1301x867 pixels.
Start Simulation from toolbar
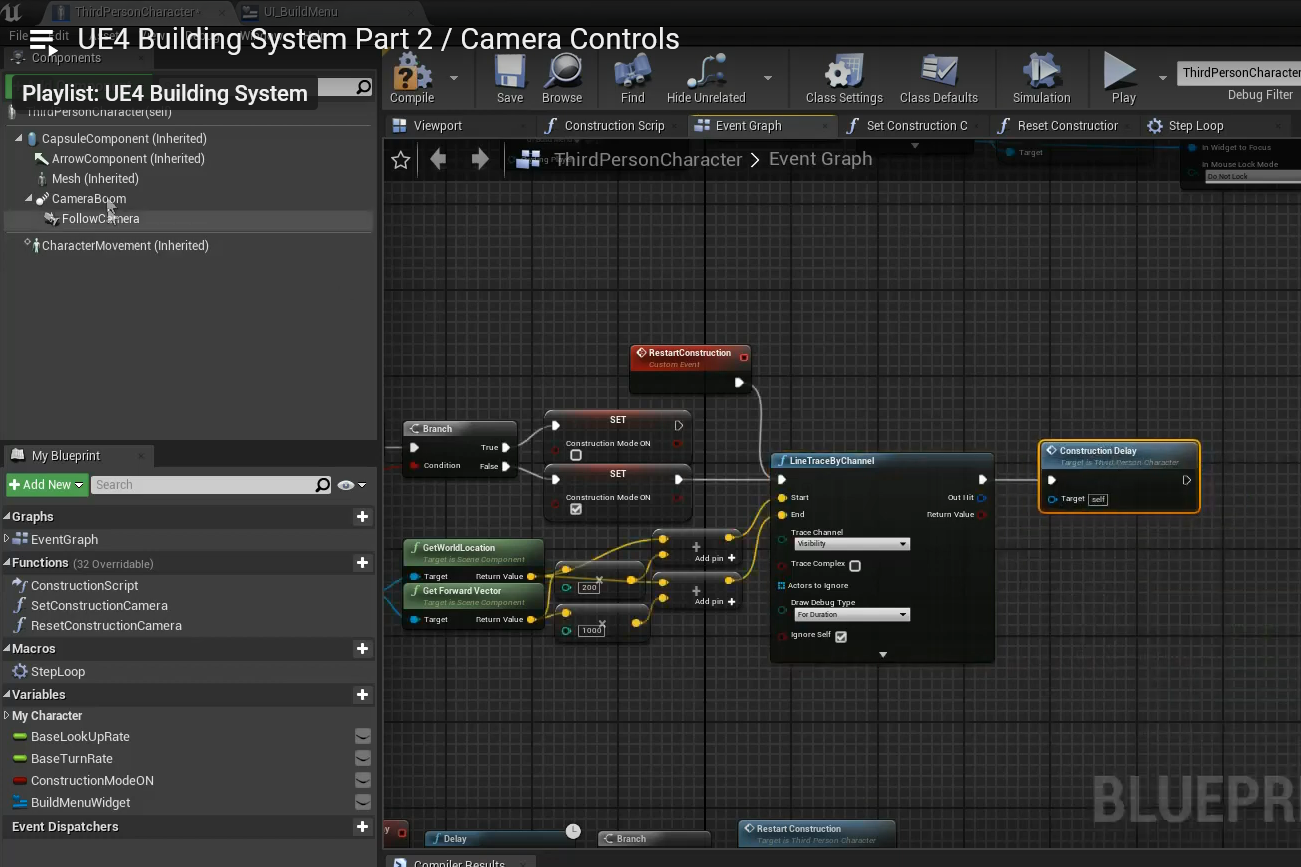click(x=1041, y=75)
